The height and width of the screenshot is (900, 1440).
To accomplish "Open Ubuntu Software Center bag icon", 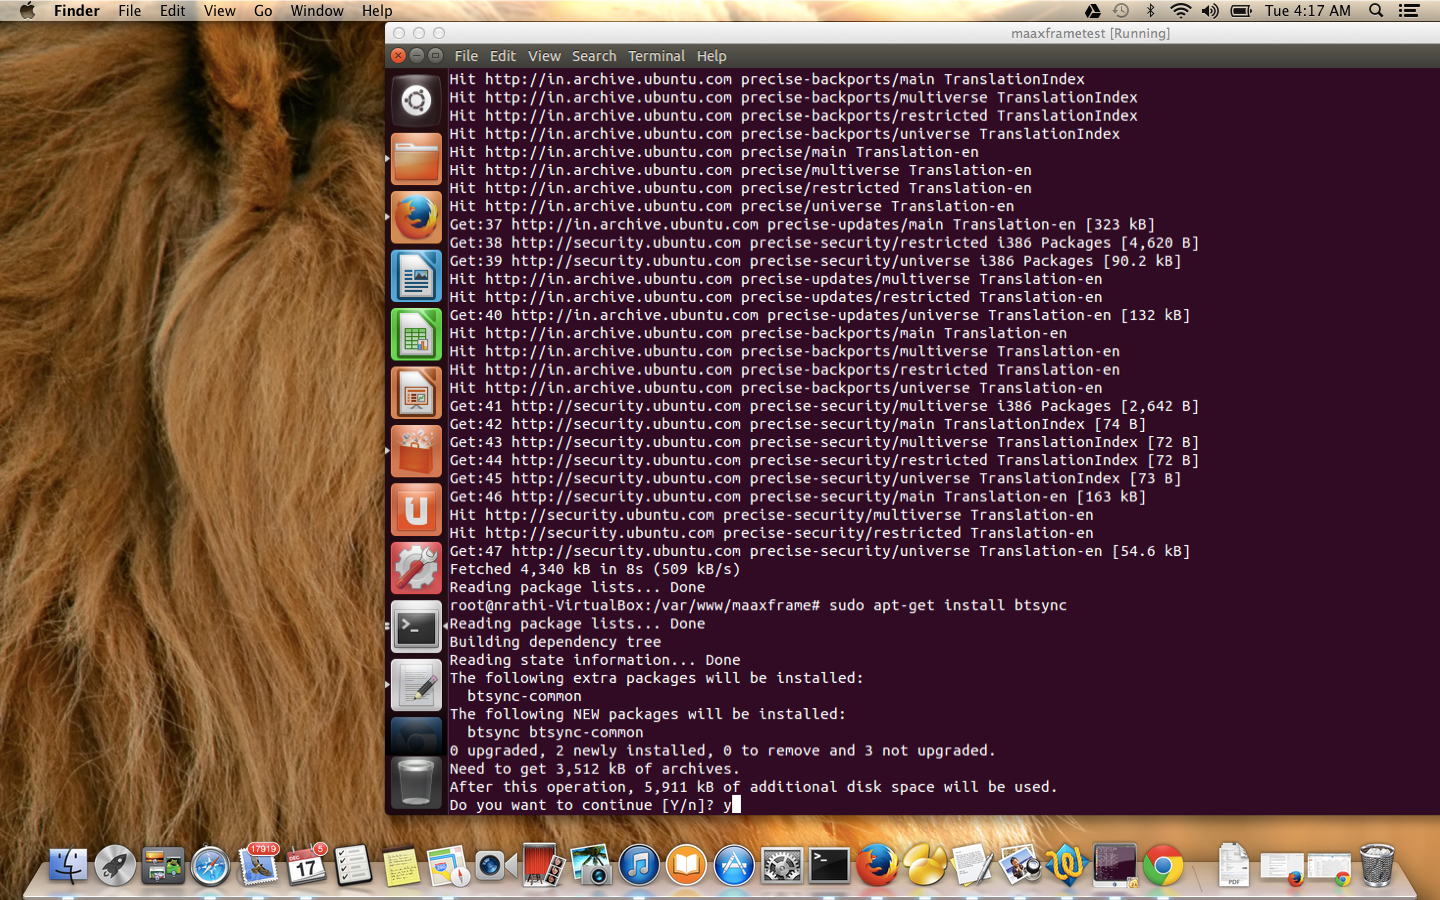I will [416, 451].
